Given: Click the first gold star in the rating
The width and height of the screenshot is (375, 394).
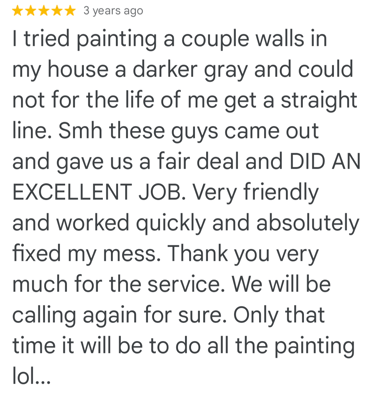Looking at the screenshot, I should click(x=18, y=11).
